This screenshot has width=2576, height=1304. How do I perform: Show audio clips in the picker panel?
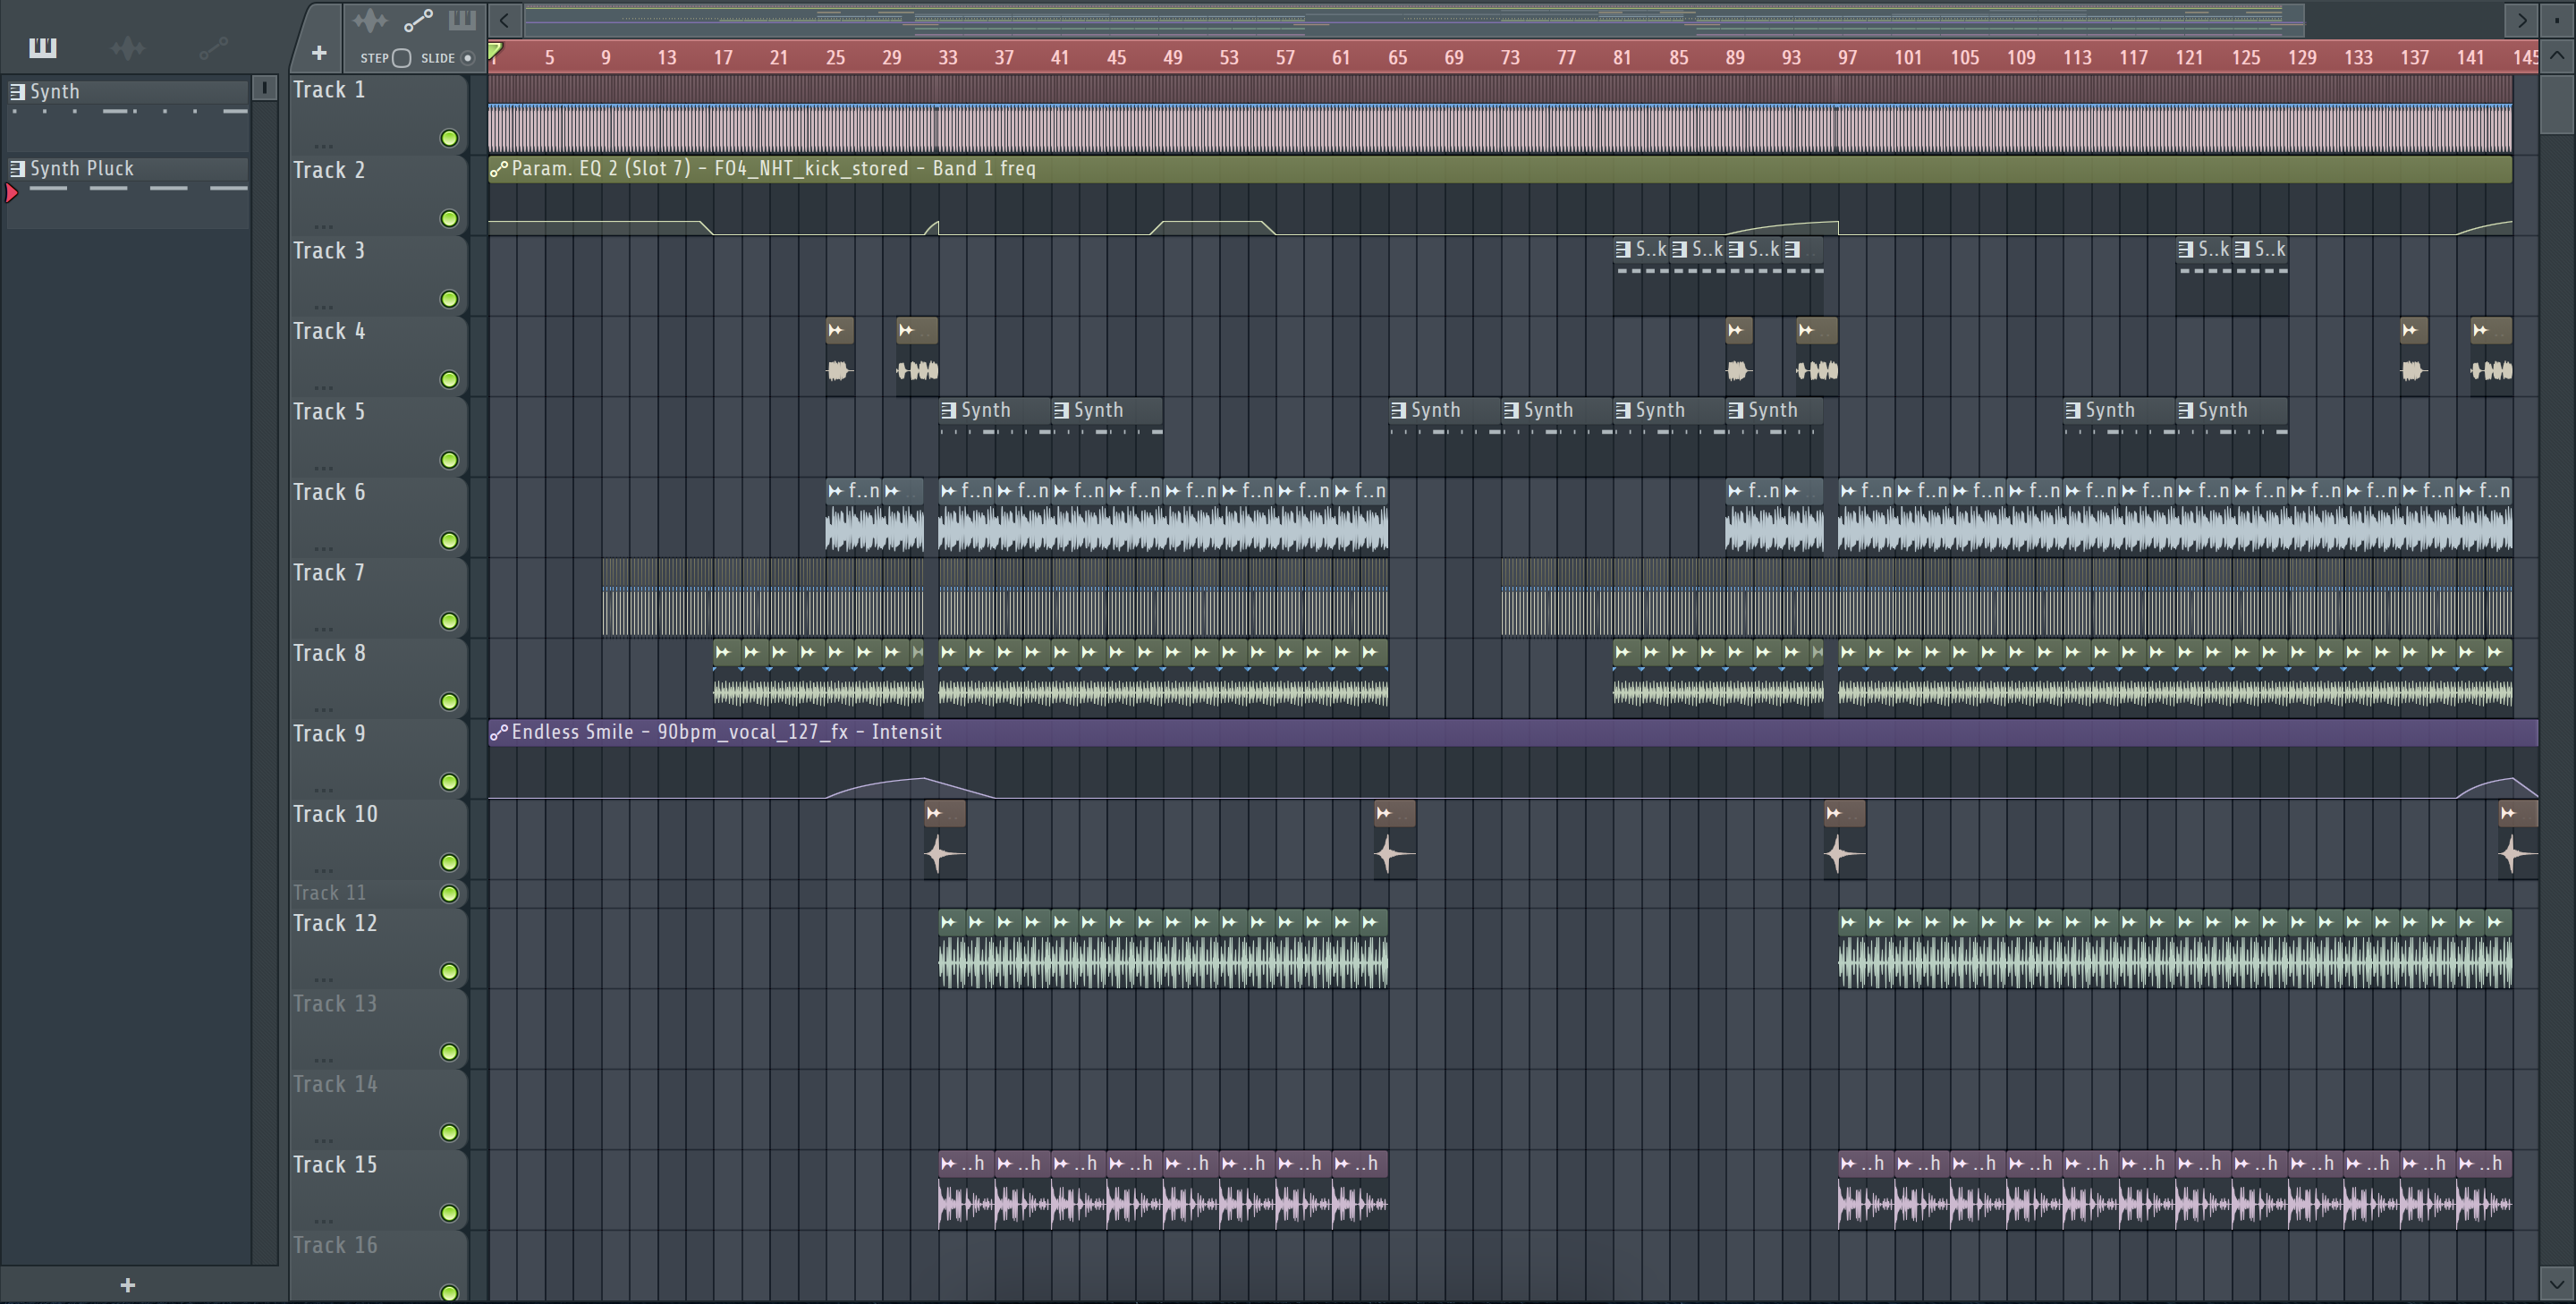click(x=128, y=47)
